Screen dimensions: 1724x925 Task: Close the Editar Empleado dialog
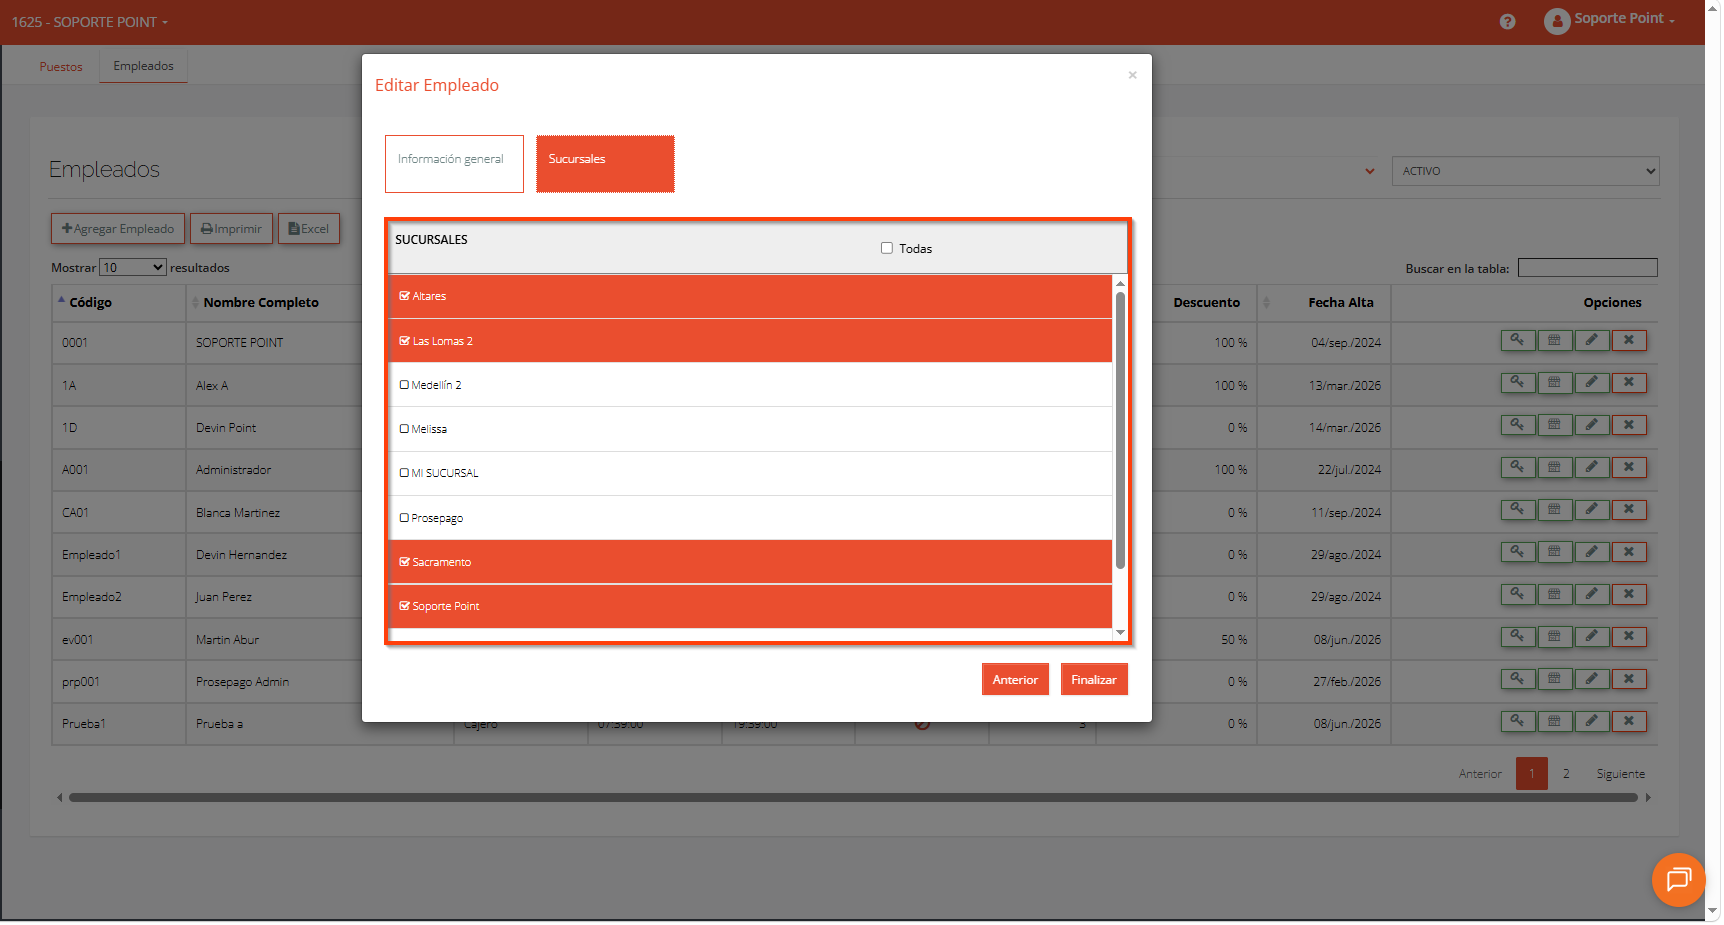[x=1132, y=75]
